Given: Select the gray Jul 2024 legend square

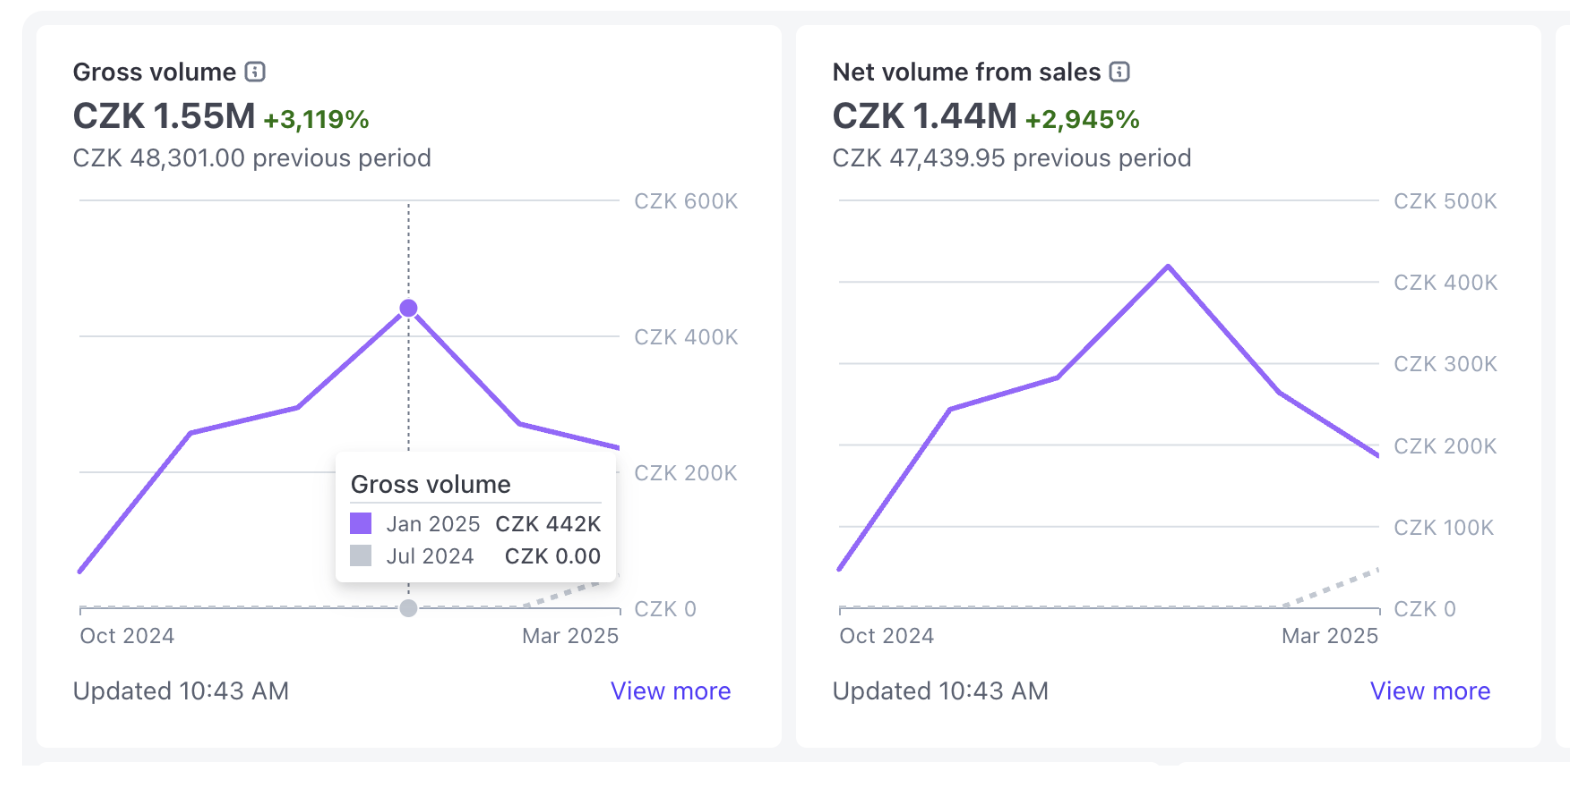Looking at the screenshot, I should tap(361, 555).
